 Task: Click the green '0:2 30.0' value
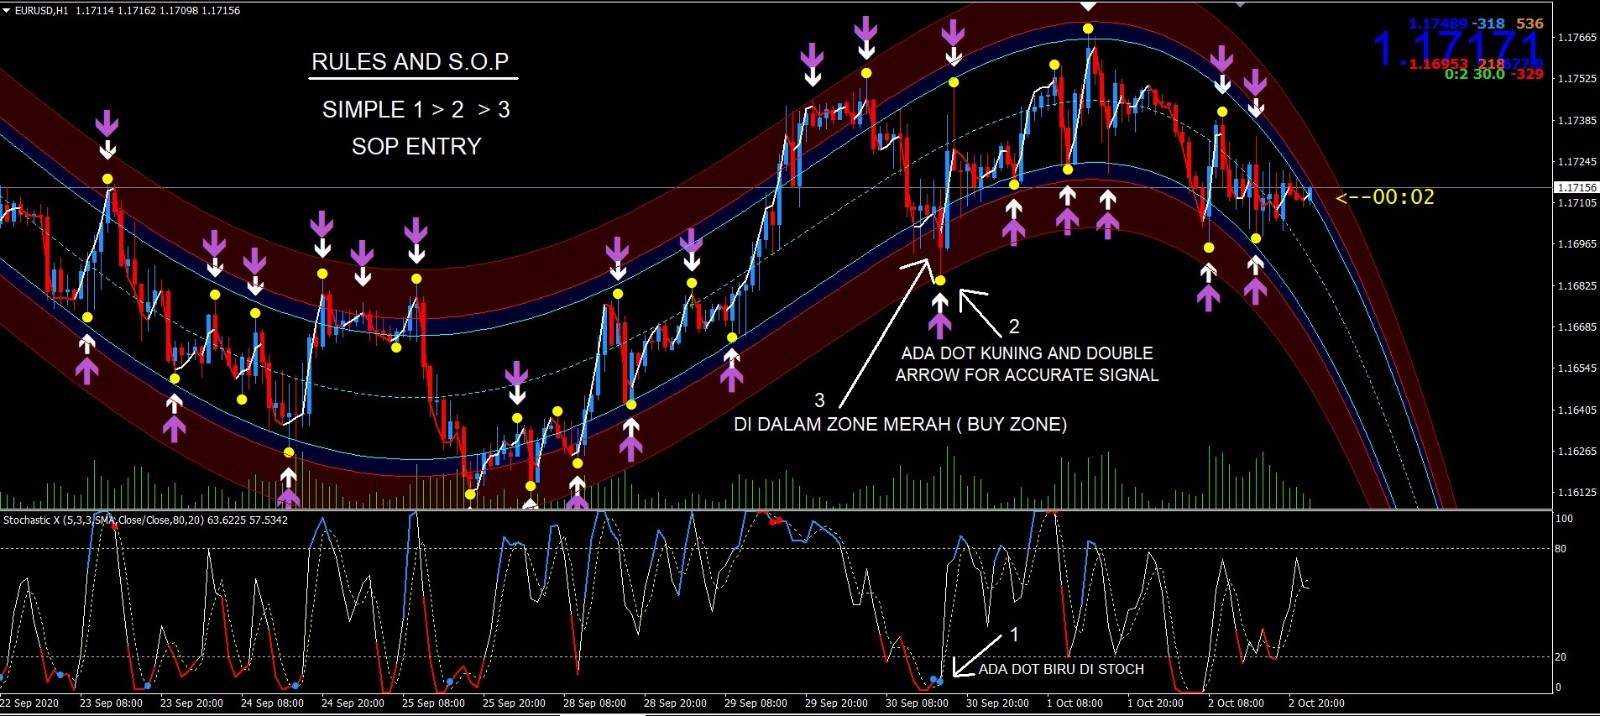(1474, 74)
